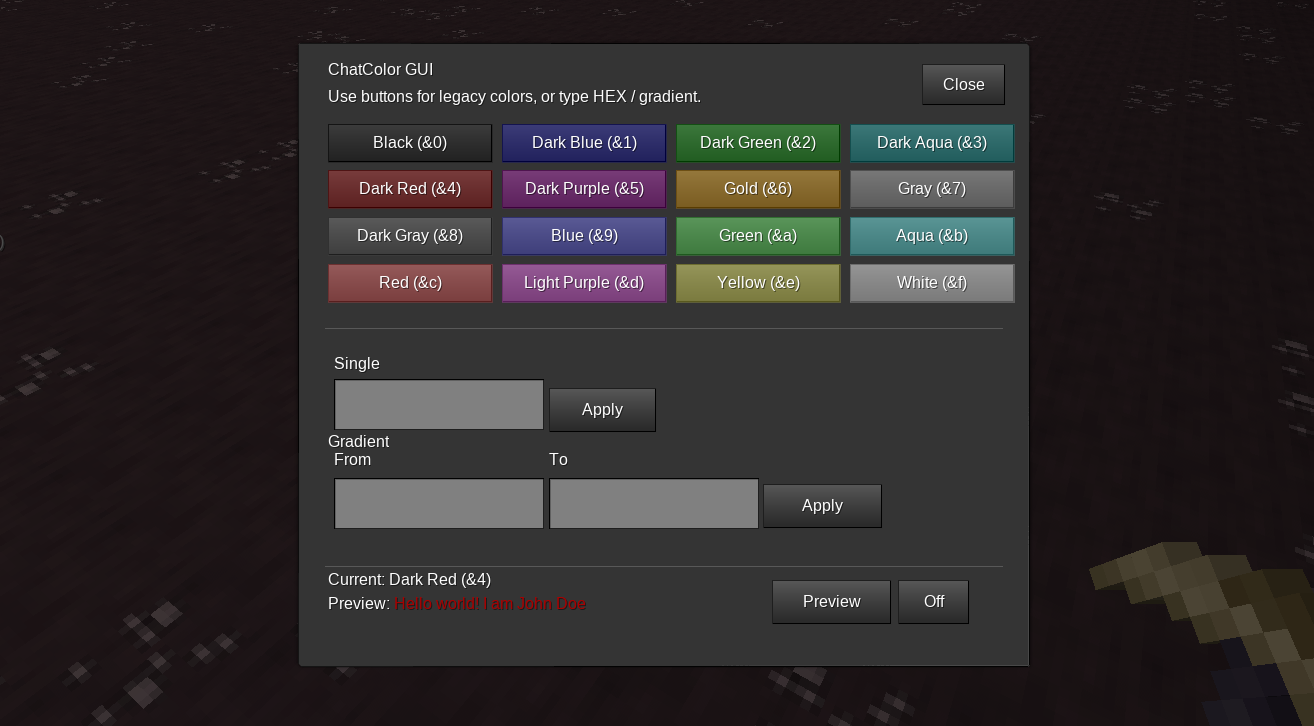
Task: Choose the Dark Green (&2) swatch
Action: point(758,143)
